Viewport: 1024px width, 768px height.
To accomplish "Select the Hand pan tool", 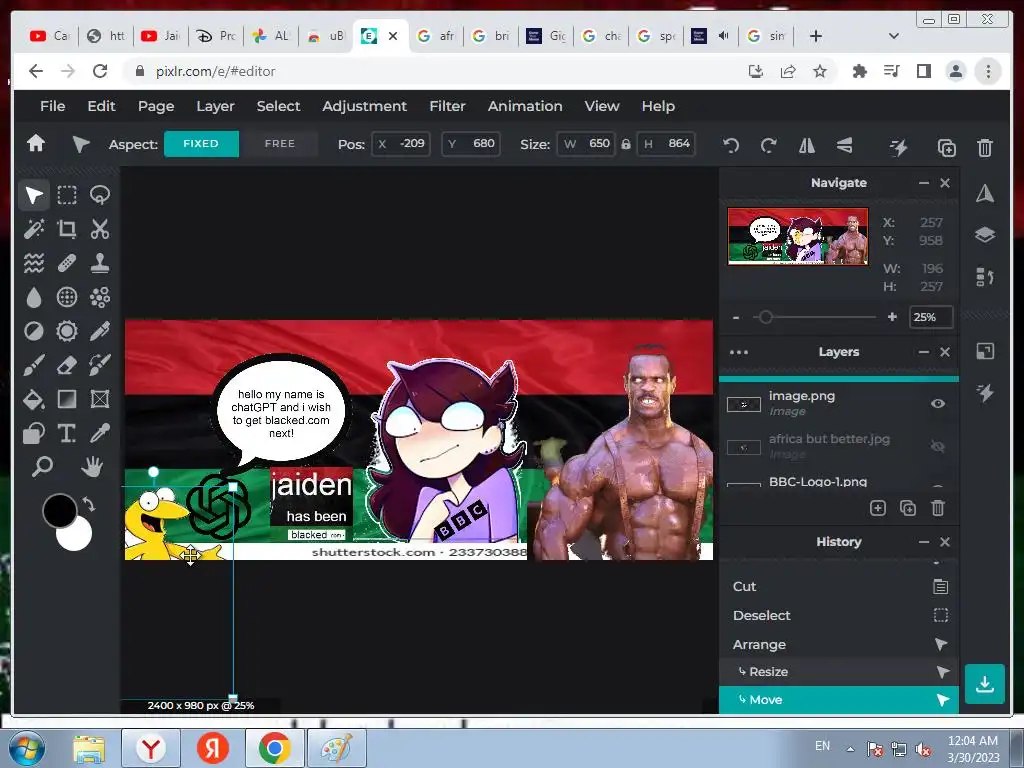I will (92, 466).
